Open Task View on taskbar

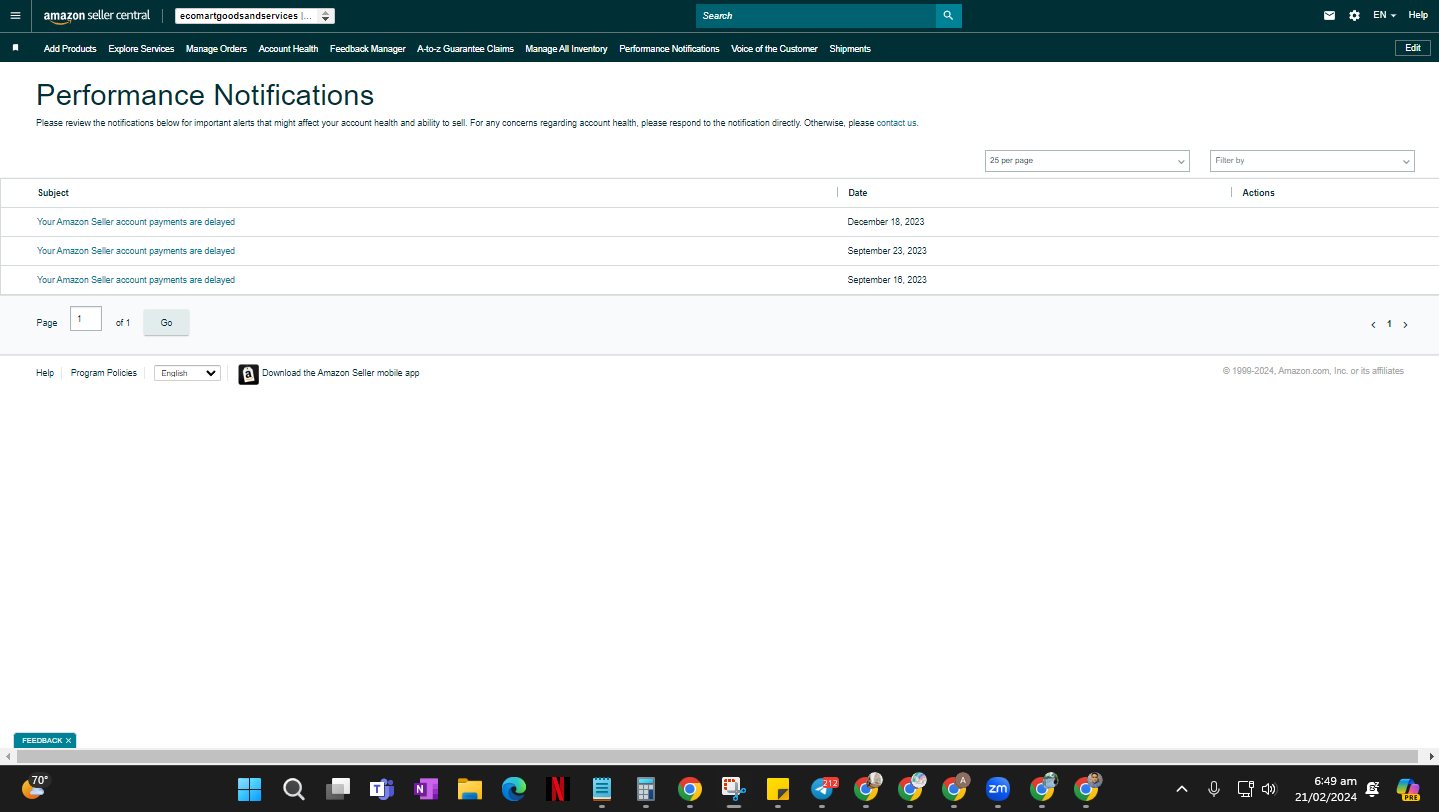(337, 790)
